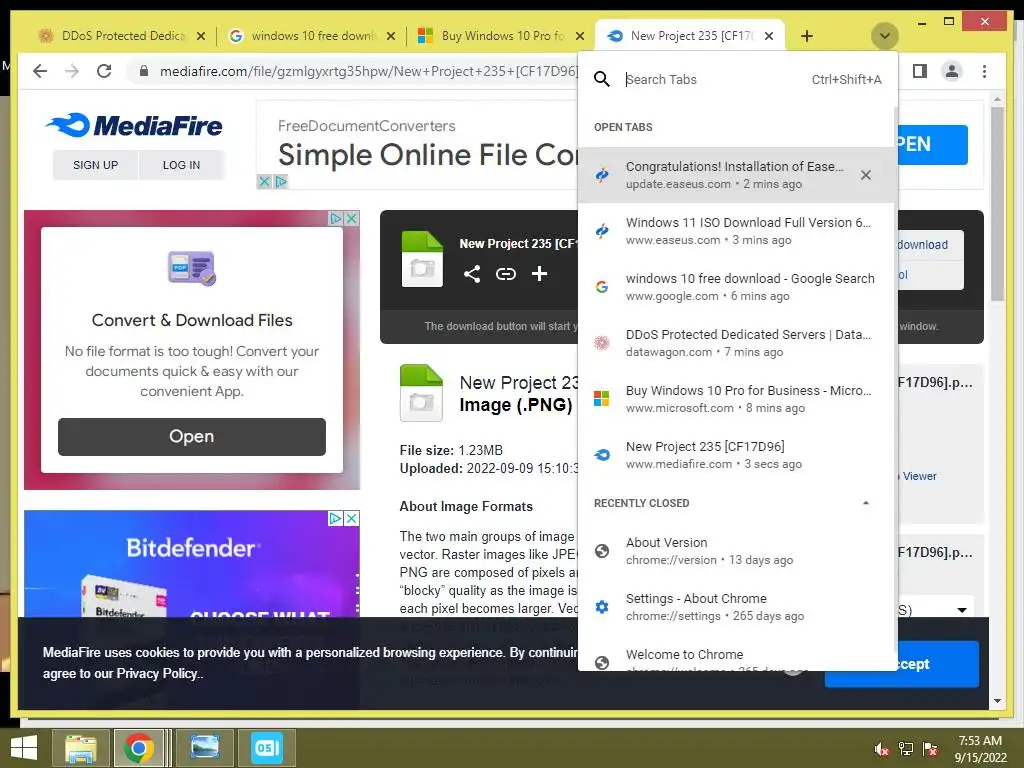The width and height of the screenshot is (1024, 768).
Task: Open the Outlook taskbar icon
Action: point(267,748)
